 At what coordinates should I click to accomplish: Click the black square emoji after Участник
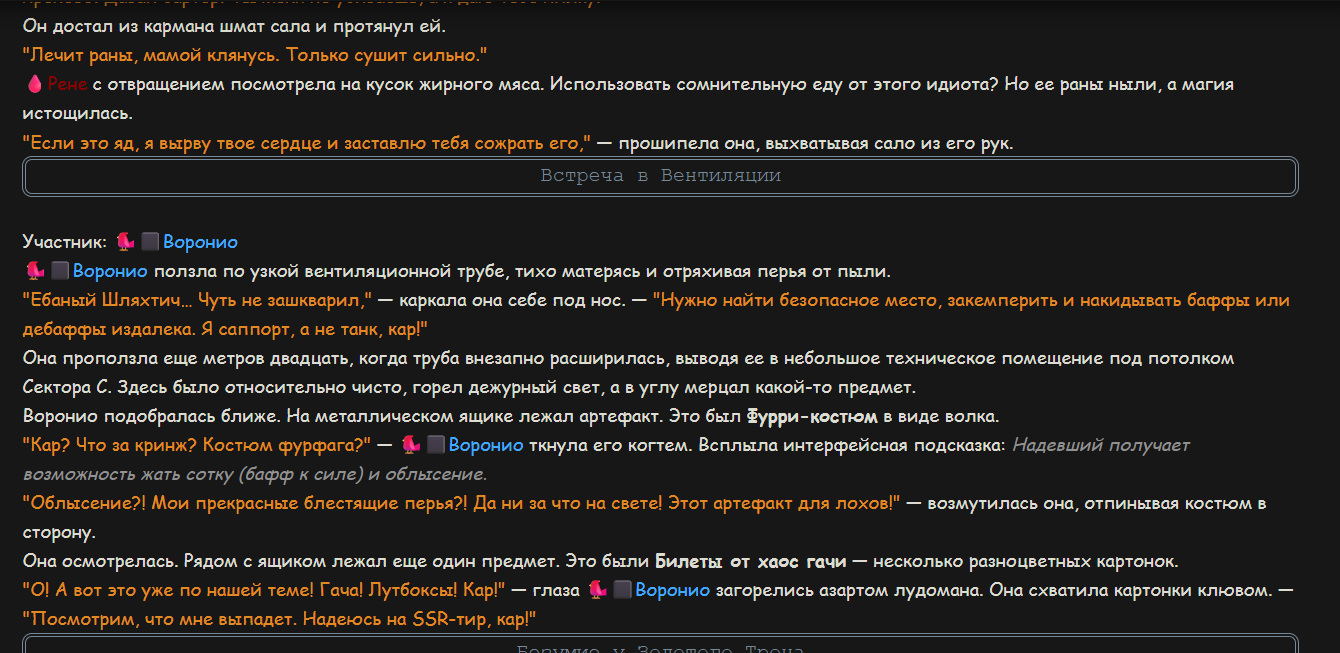[150, 242]
